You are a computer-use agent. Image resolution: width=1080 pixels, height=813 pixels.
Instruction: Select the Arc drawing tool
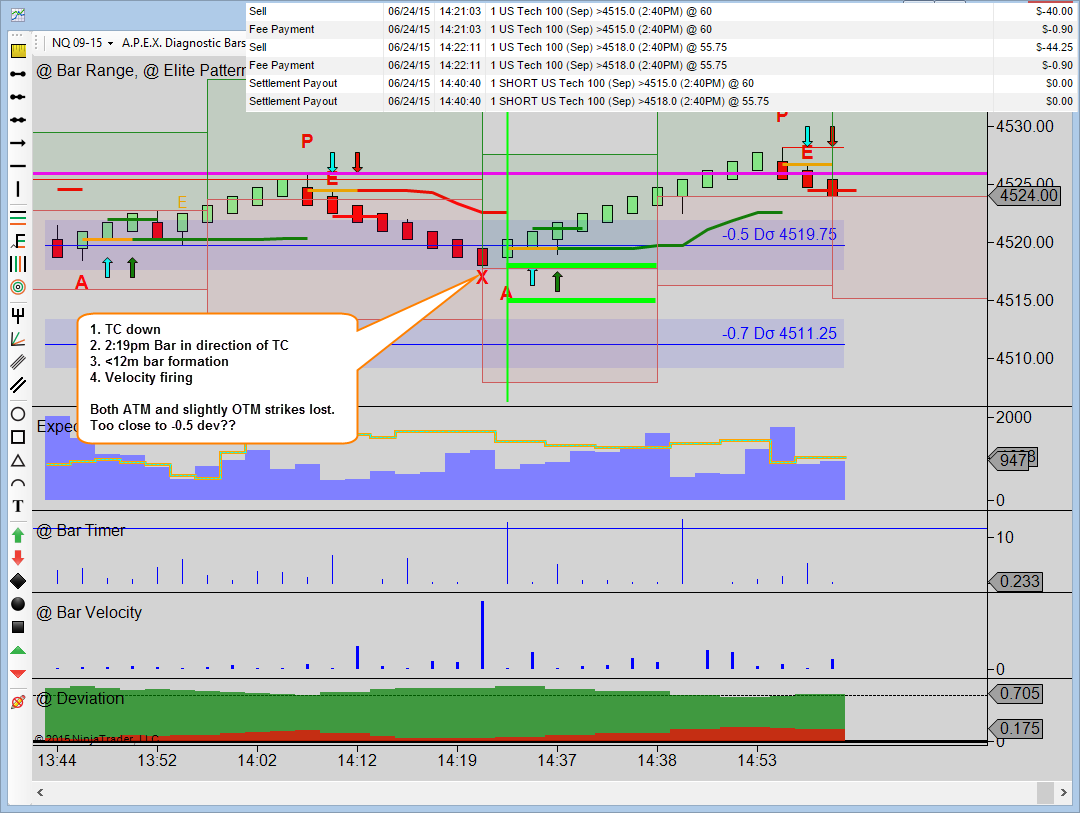coord(18,483)
